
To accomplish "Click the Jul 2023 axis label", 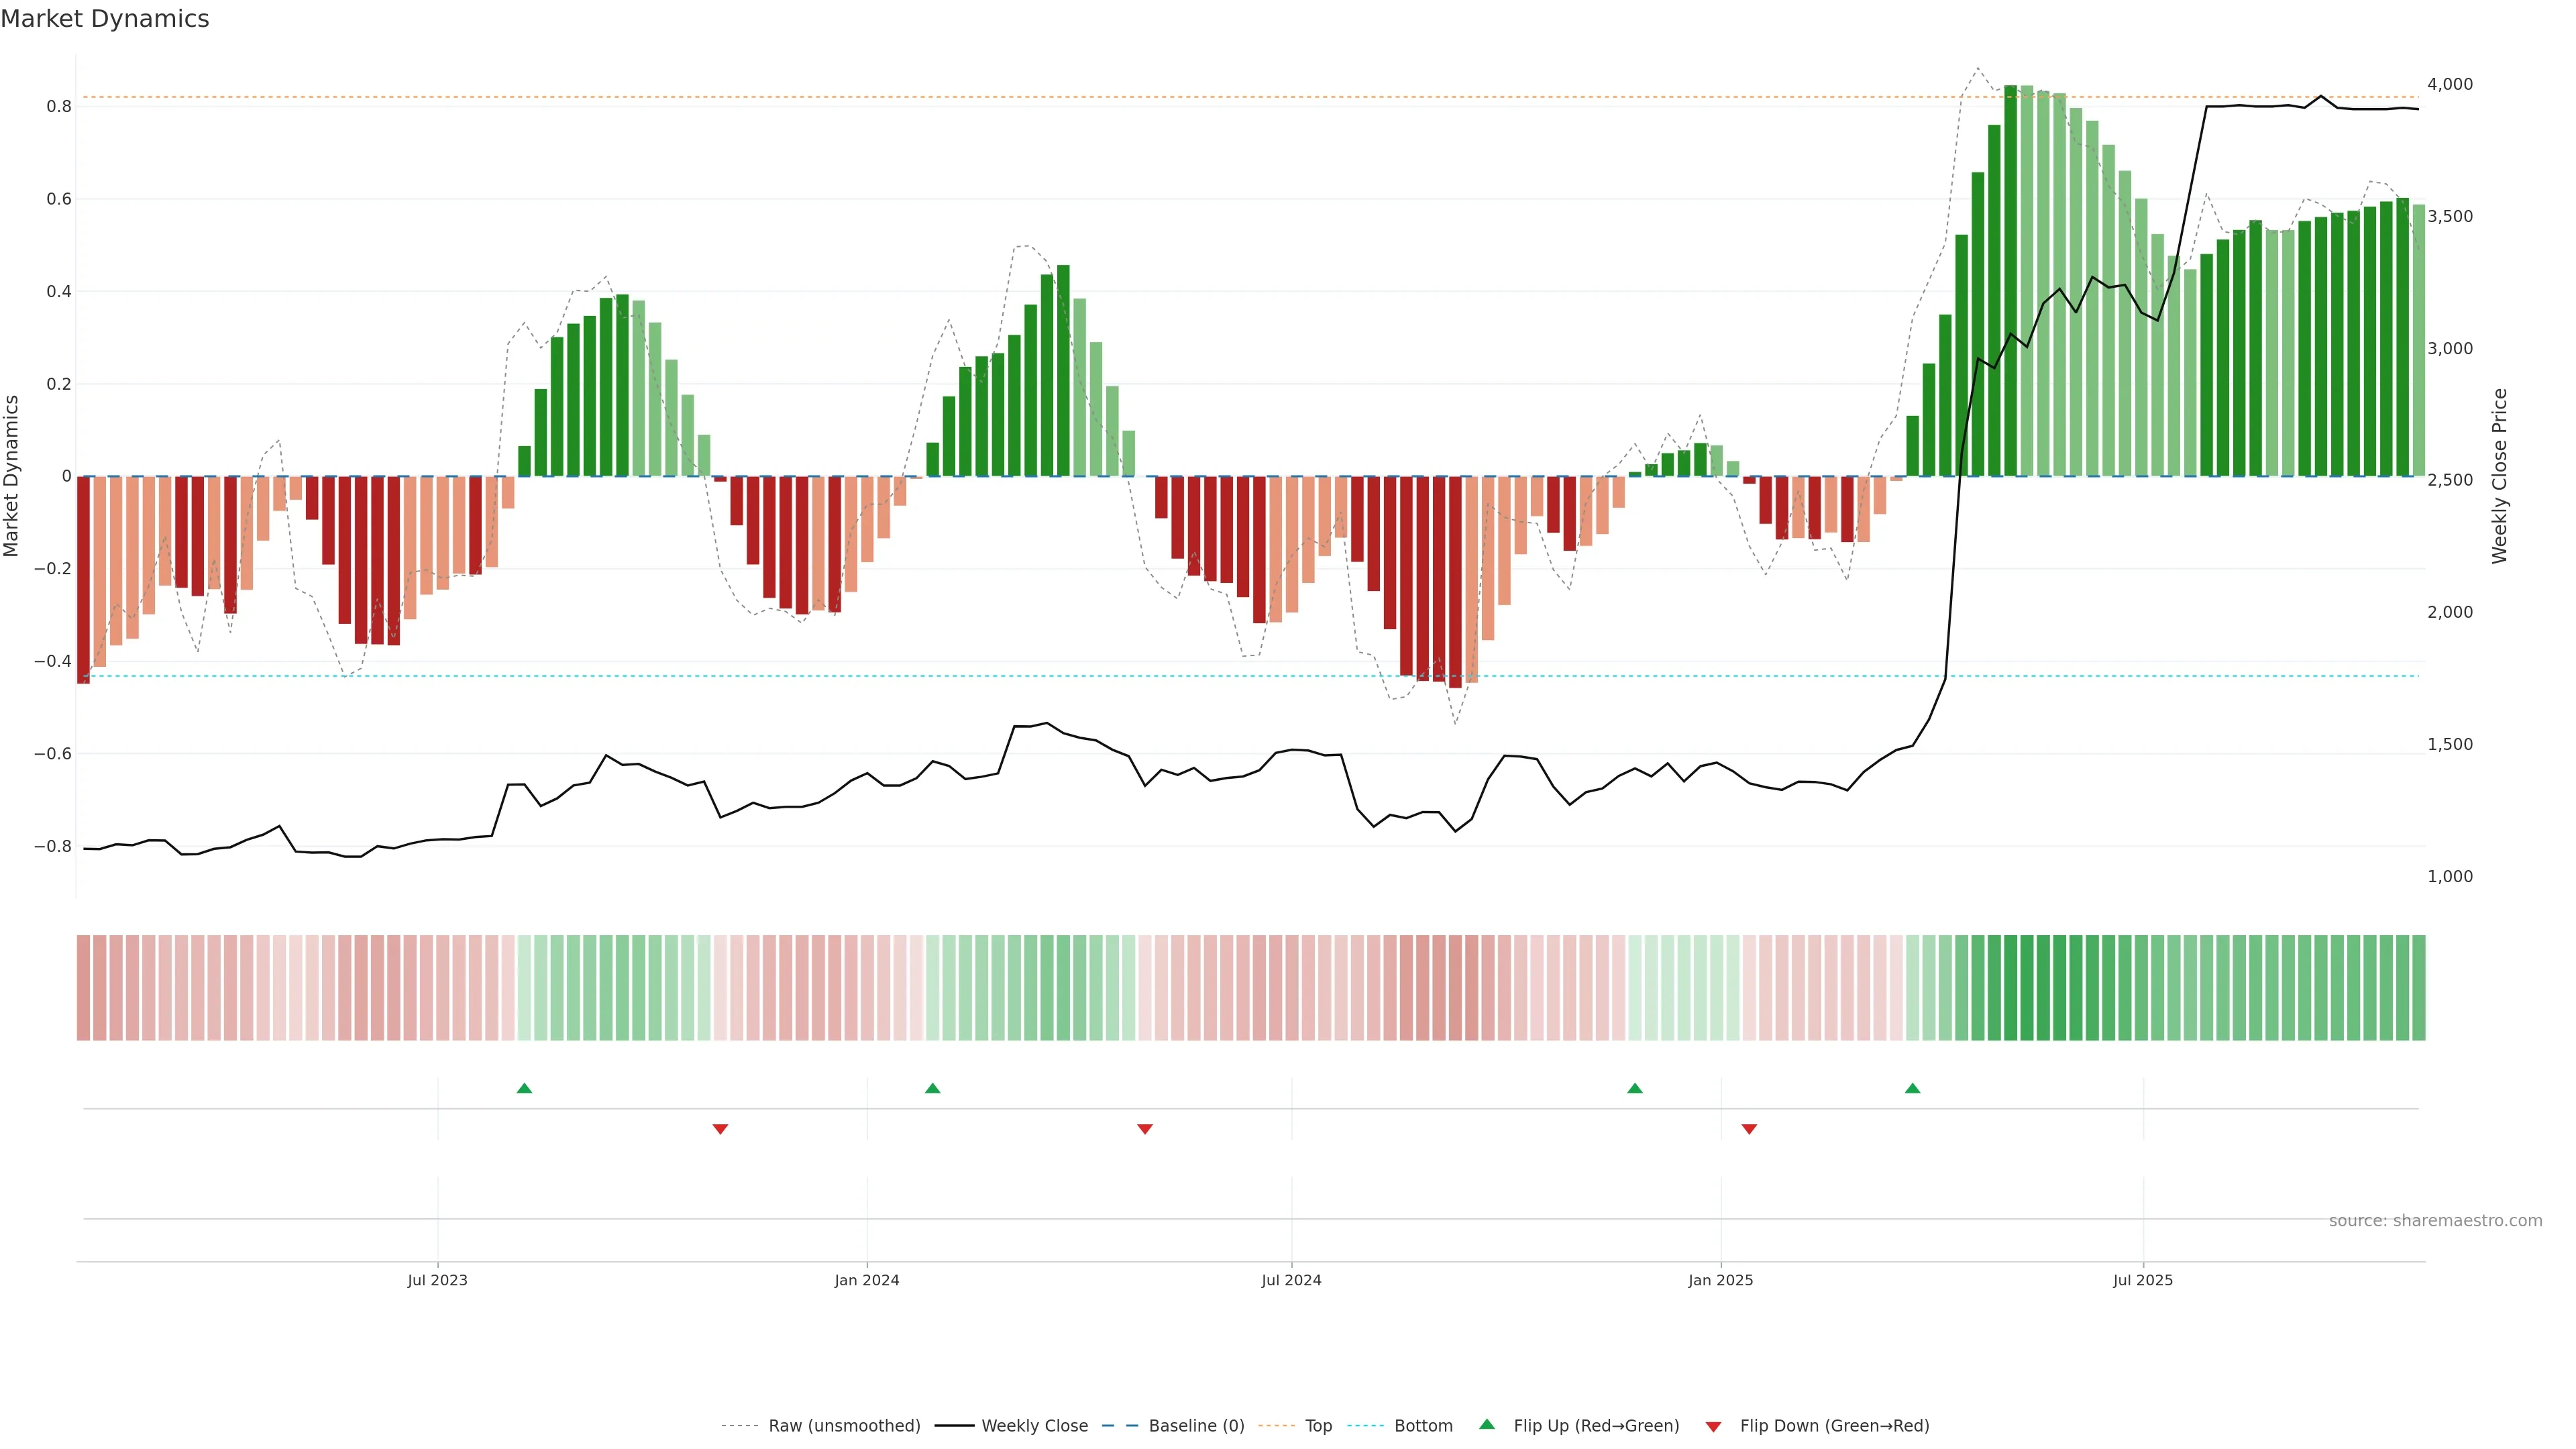I will [437, 1280].
